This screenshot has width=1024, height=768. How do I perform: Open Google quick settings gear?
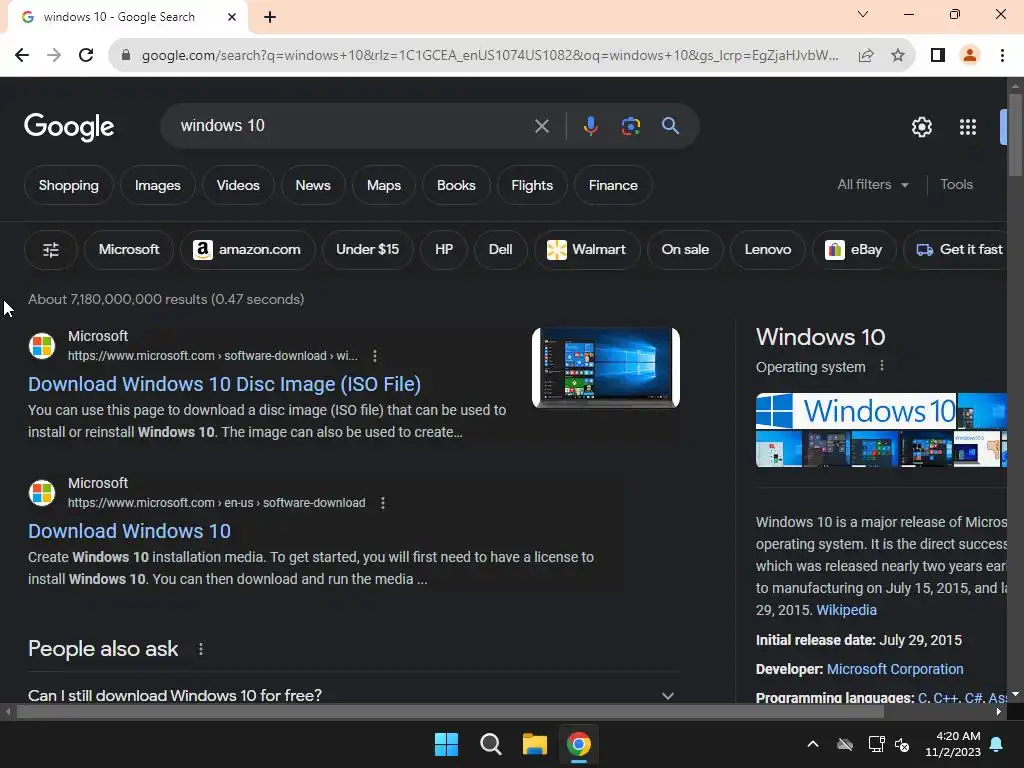pos(921,127)
